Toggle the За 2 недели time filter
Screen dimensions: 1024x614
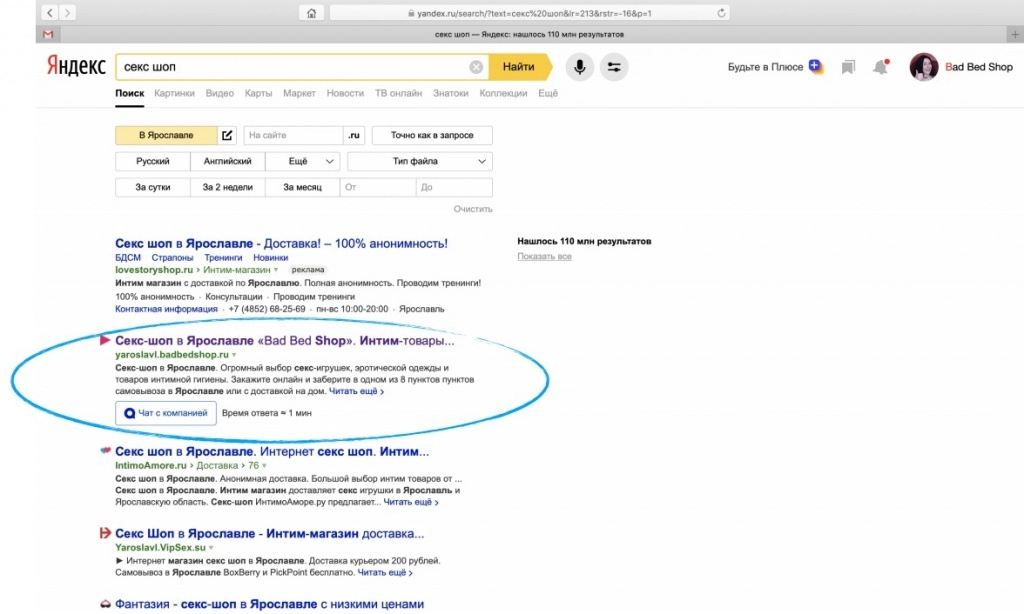[x=227, y=187]
